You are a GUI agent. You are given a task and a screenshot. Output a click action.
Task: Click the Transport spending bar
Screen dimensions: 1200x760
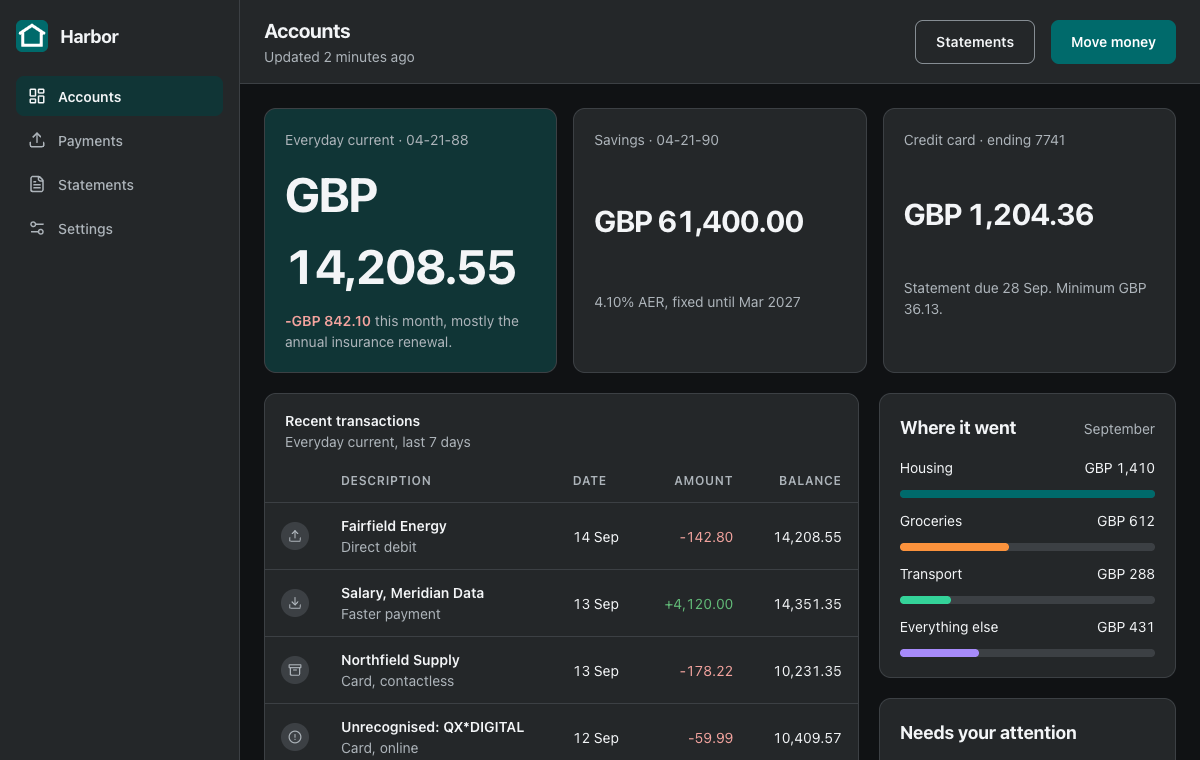click(1027, 599)
